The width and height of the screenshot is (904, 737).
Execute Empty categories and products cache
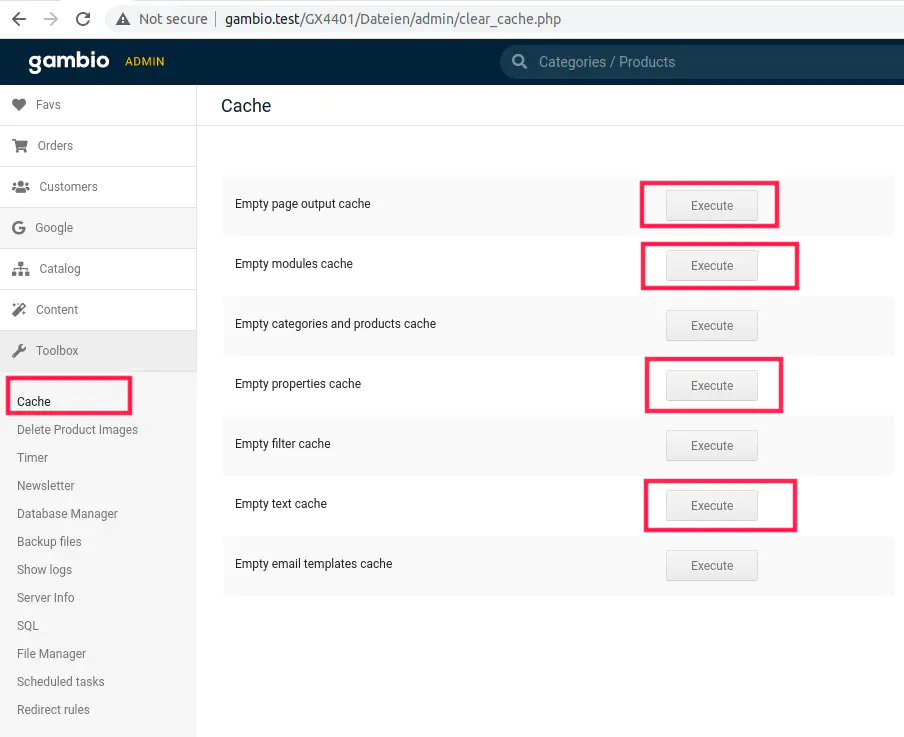coord(711,326)
